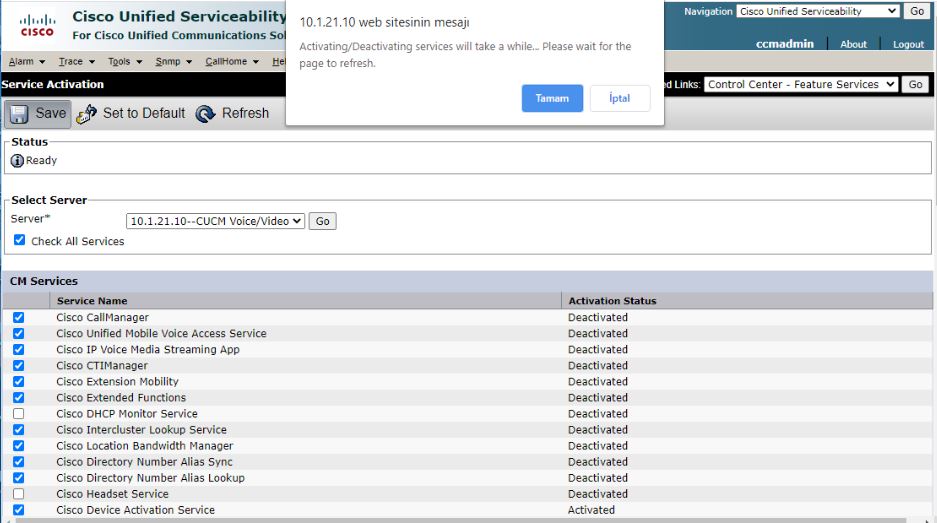Screen dimensions: 937x523
Task: Click the horizontal scrollbar at page bottom
Action: (x=460, y=521)
